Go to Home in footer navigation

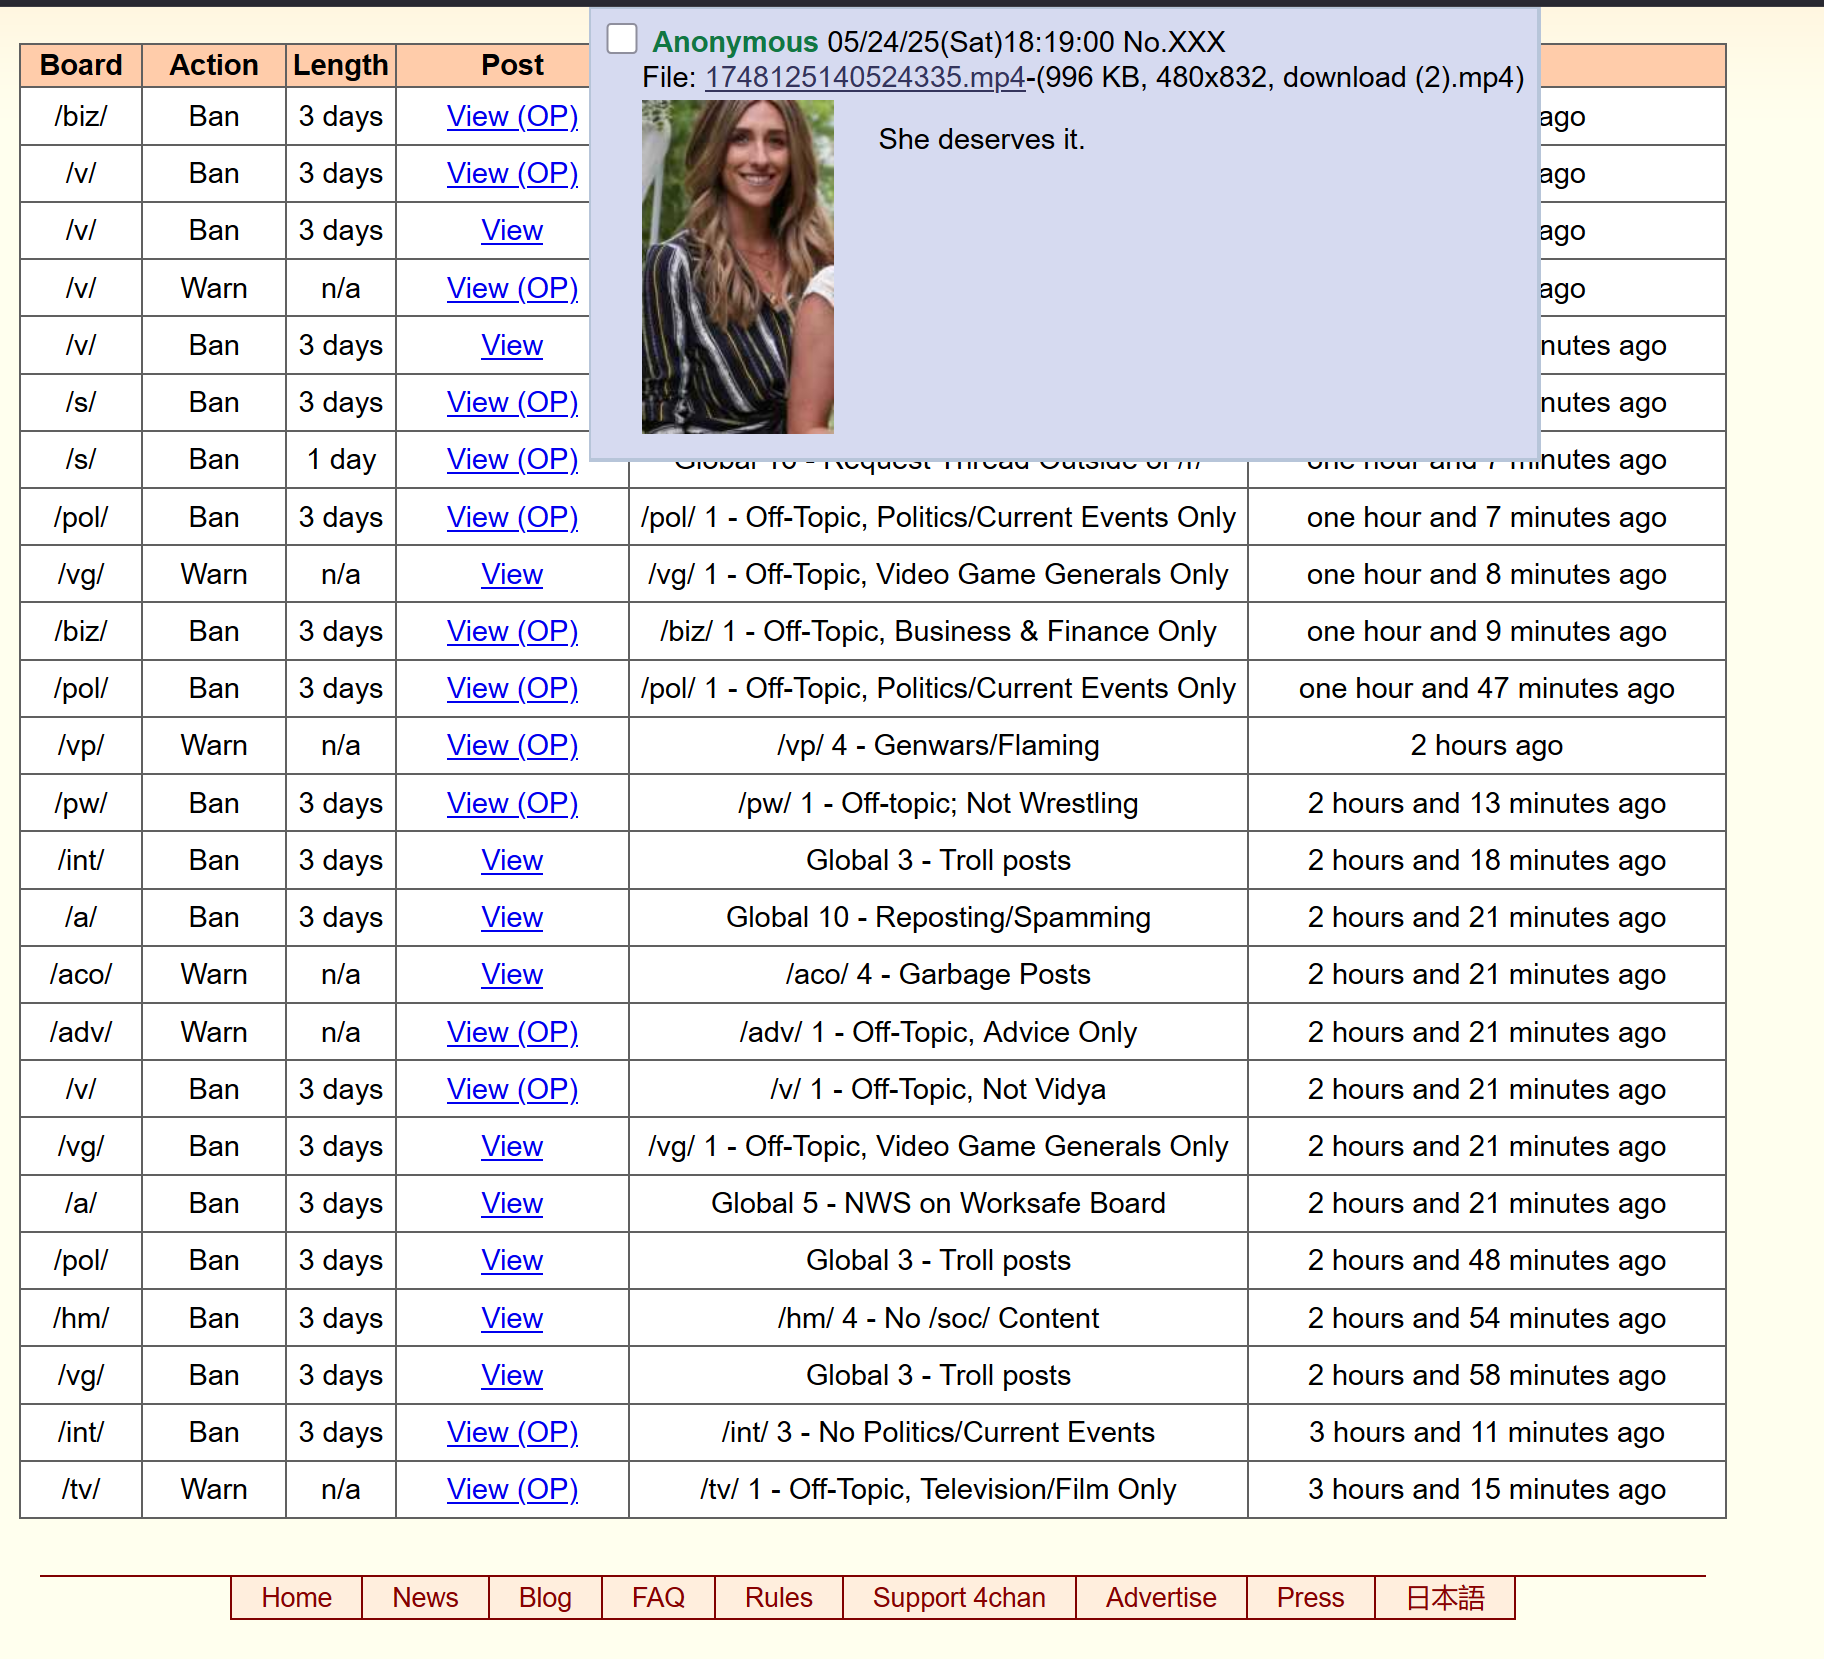[296, 1597]
